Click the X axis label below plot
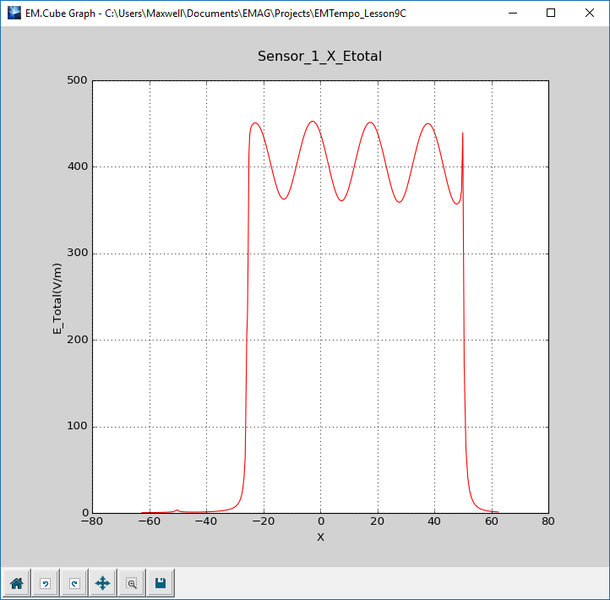 (x=320, y=537)
